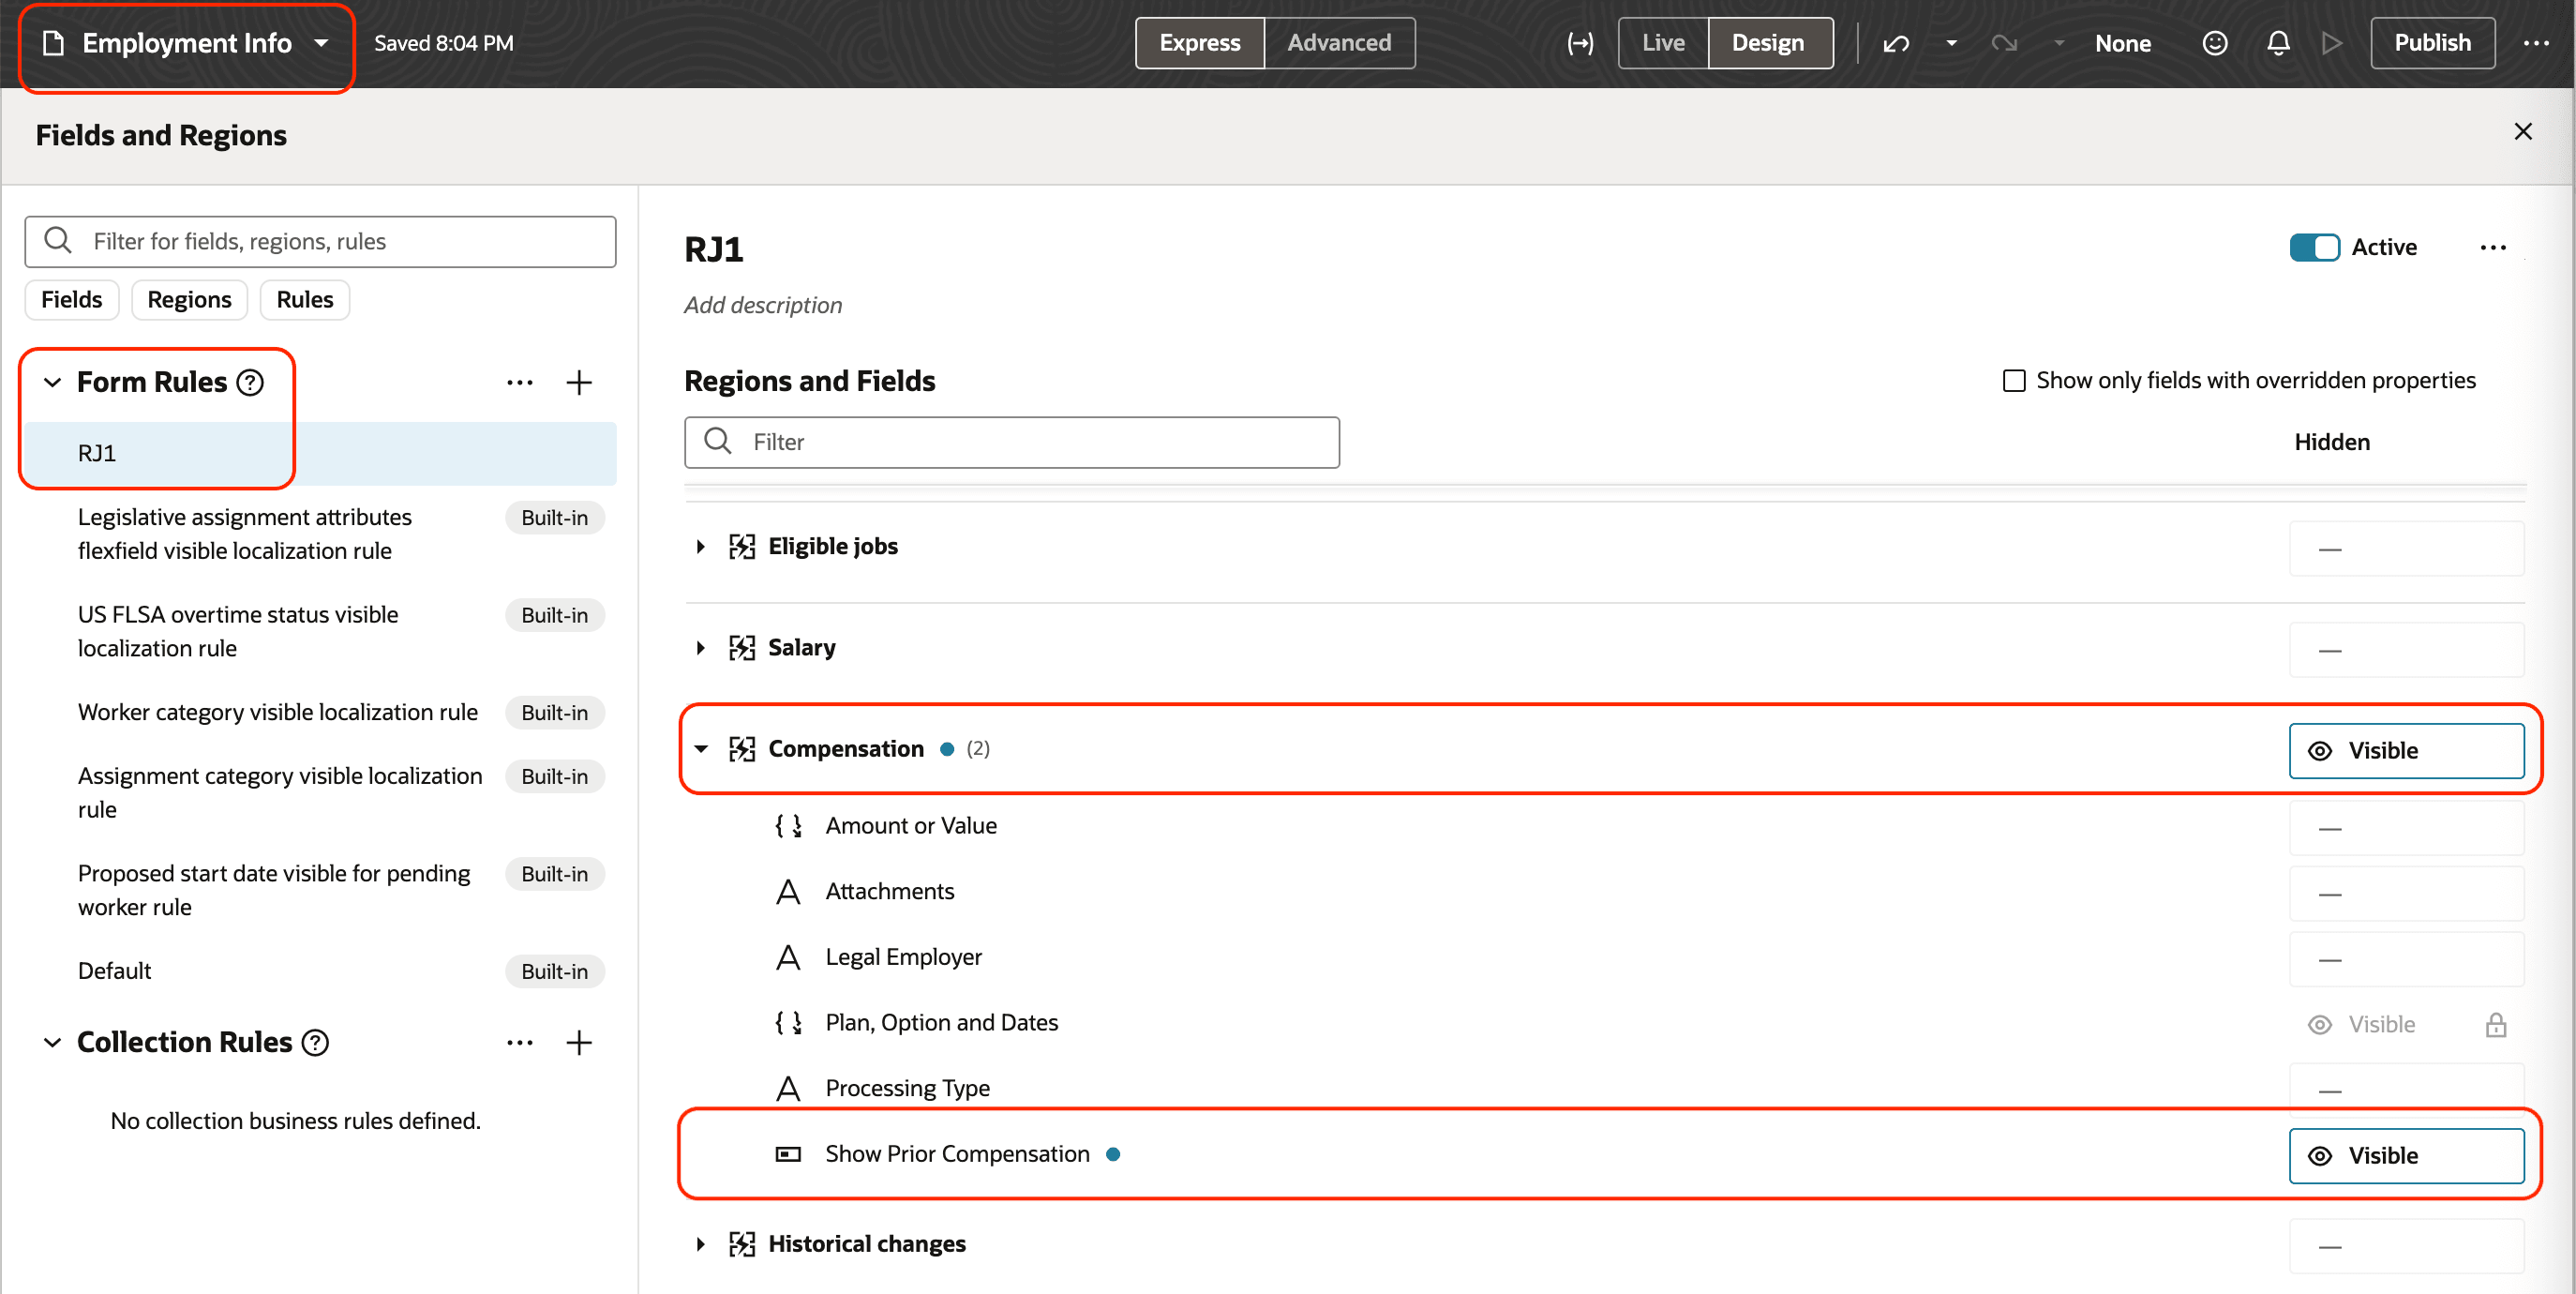Select the Regions filter chip
This screenshot has width=2576, height=1294.
(x=189, y=300)
